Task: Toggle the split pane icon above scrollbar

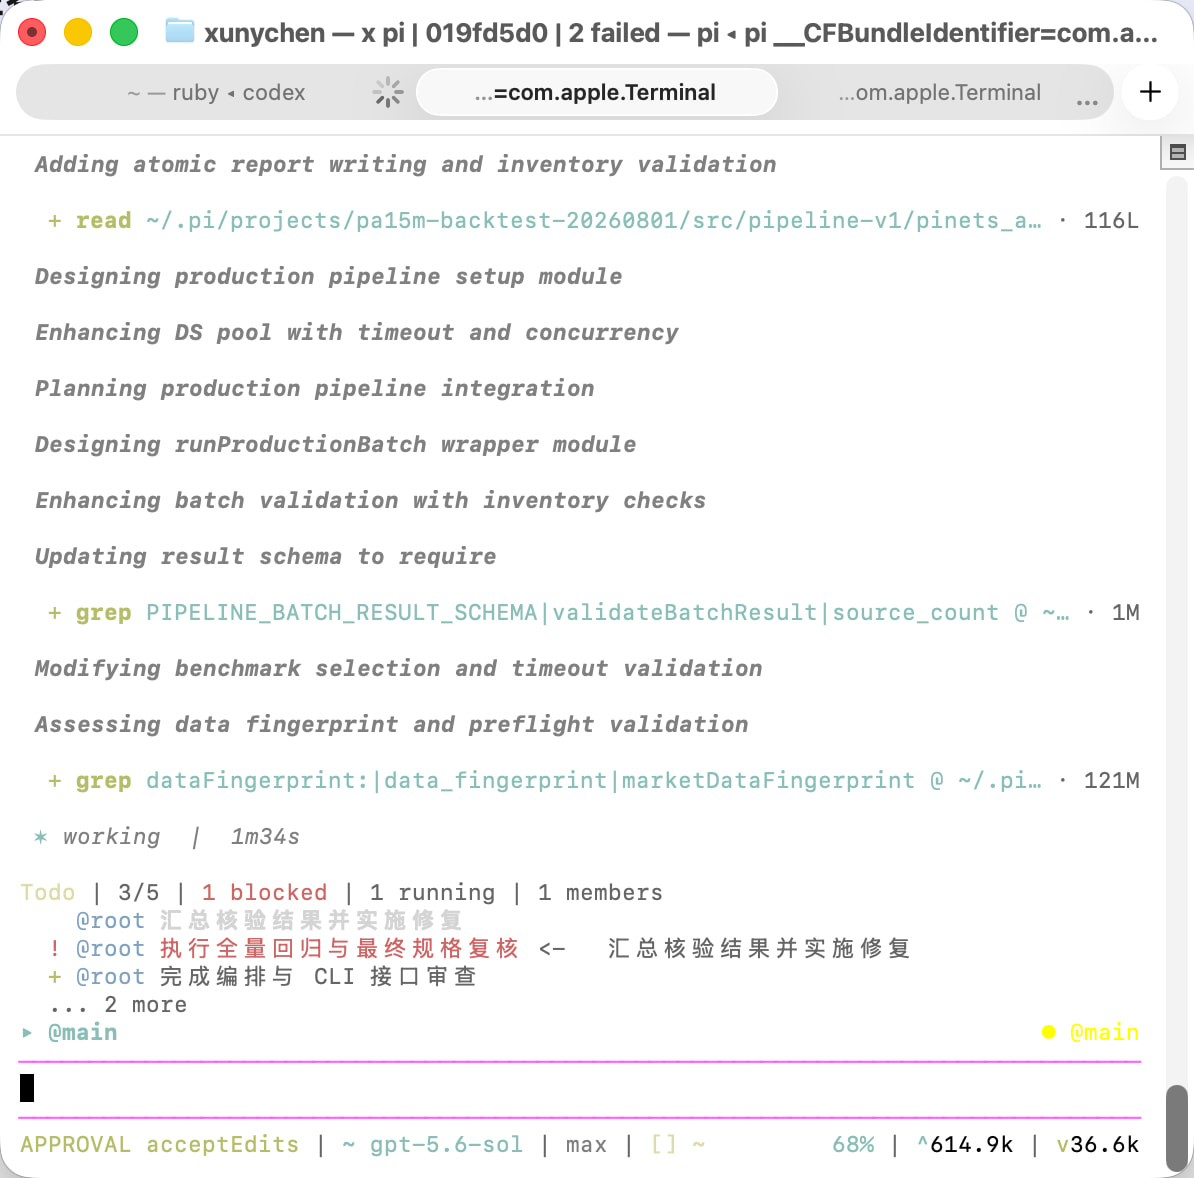Action: click(1177, 152)
